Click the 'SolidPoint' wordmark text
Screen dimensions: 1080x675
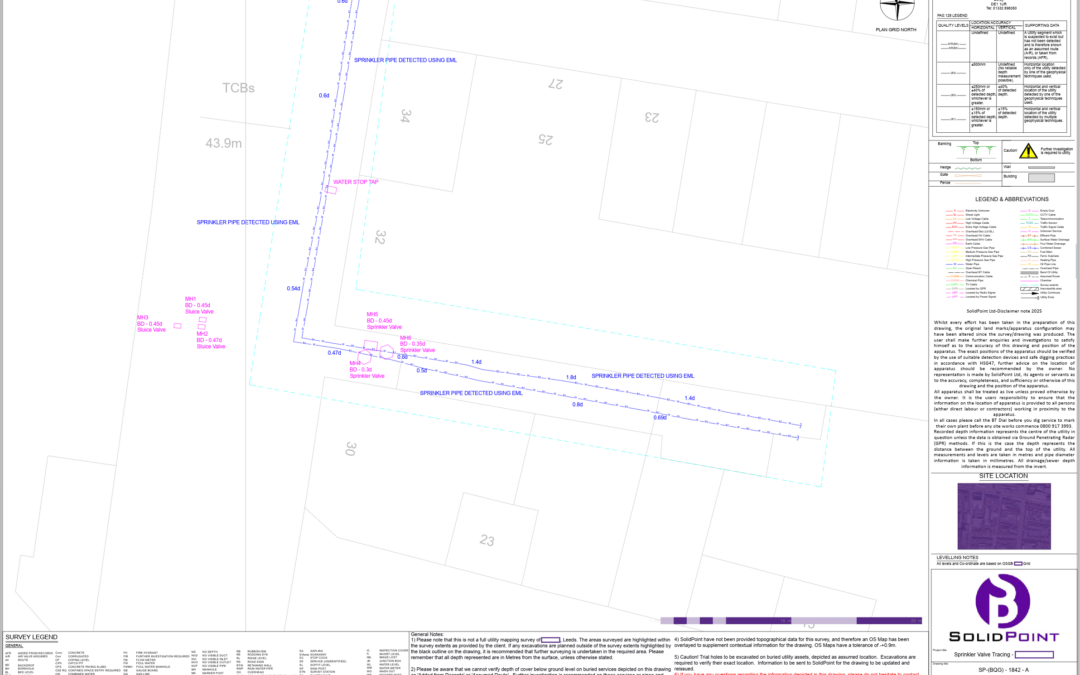coord(1004,637)
